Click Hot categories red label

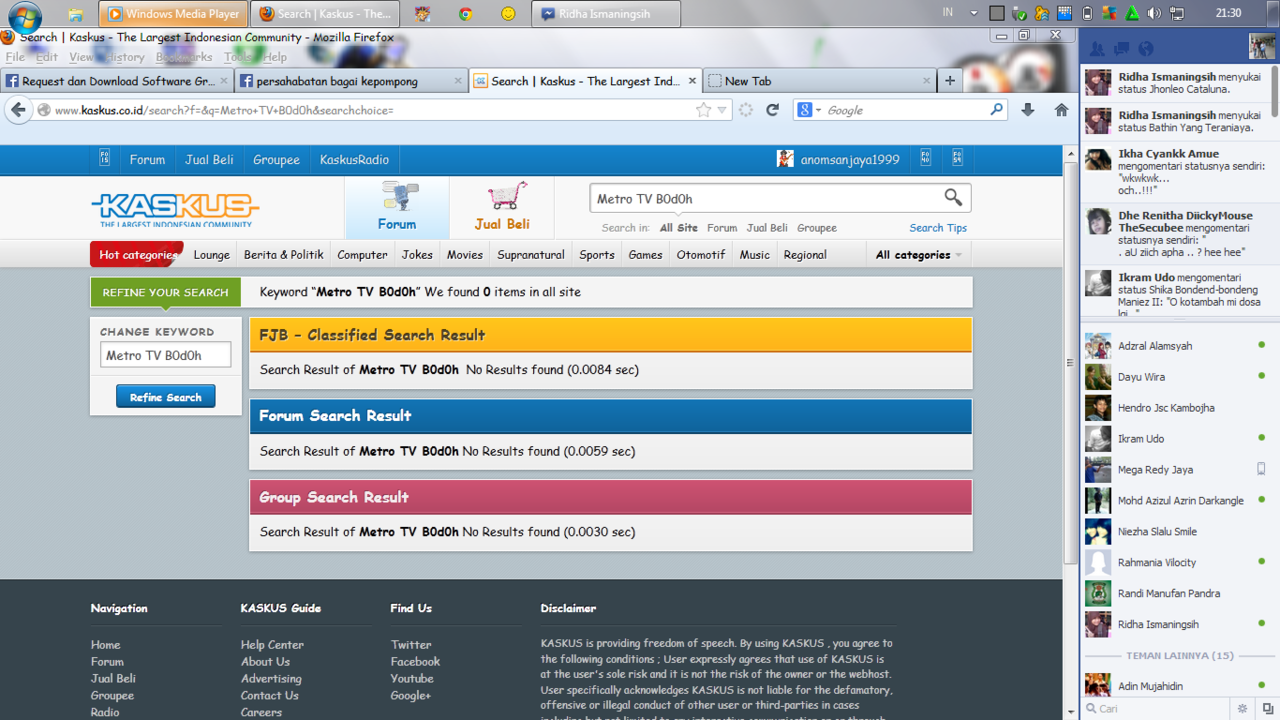pos(137,254)
